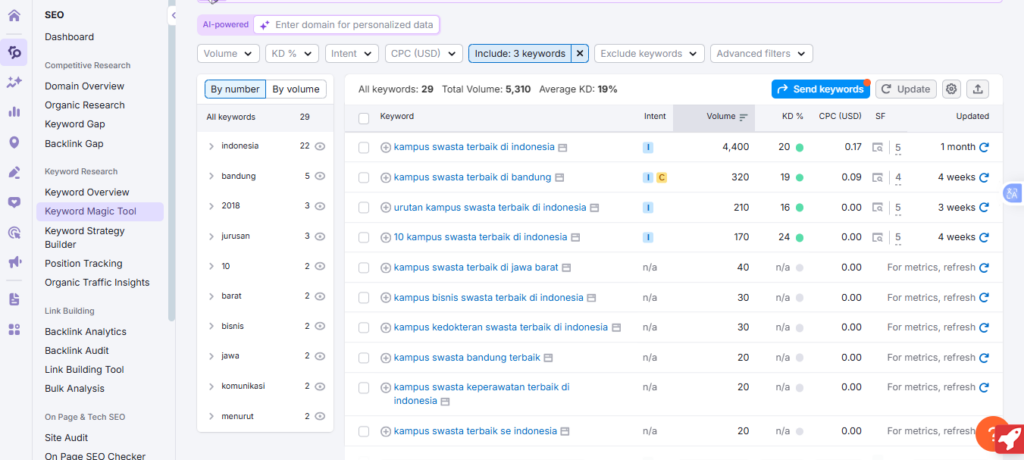The image size is (1024, 460).
Task: Check the box for 10 kampus swasta terbaik di indonesia
Action: click(364, 237)
